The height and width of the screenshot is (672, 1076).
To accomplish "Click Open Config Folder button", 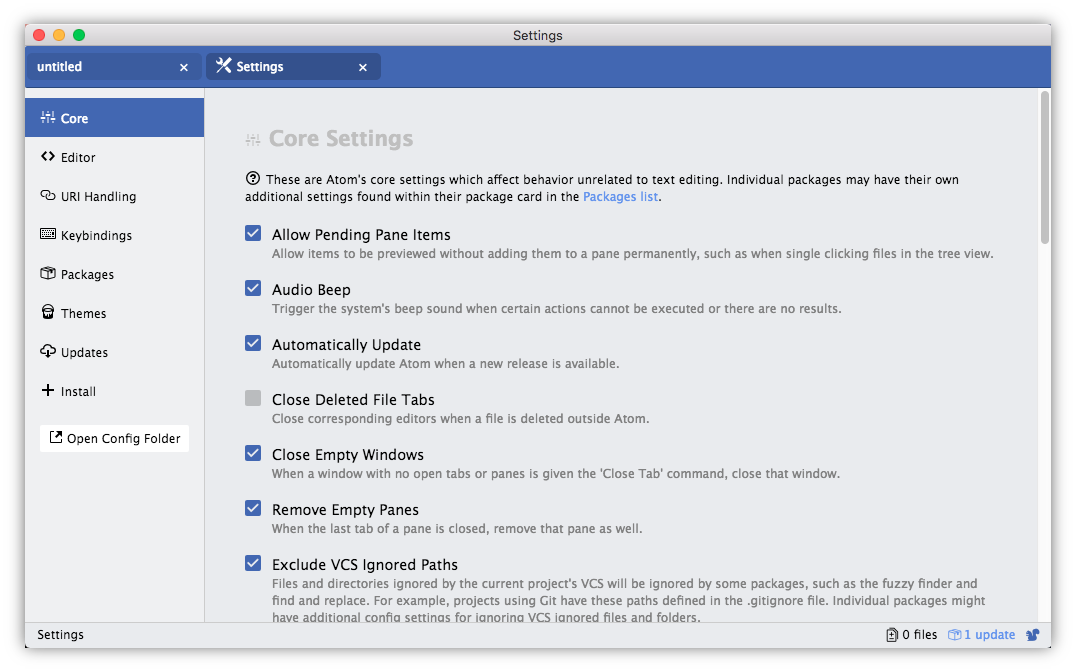I will coord(115,439).
